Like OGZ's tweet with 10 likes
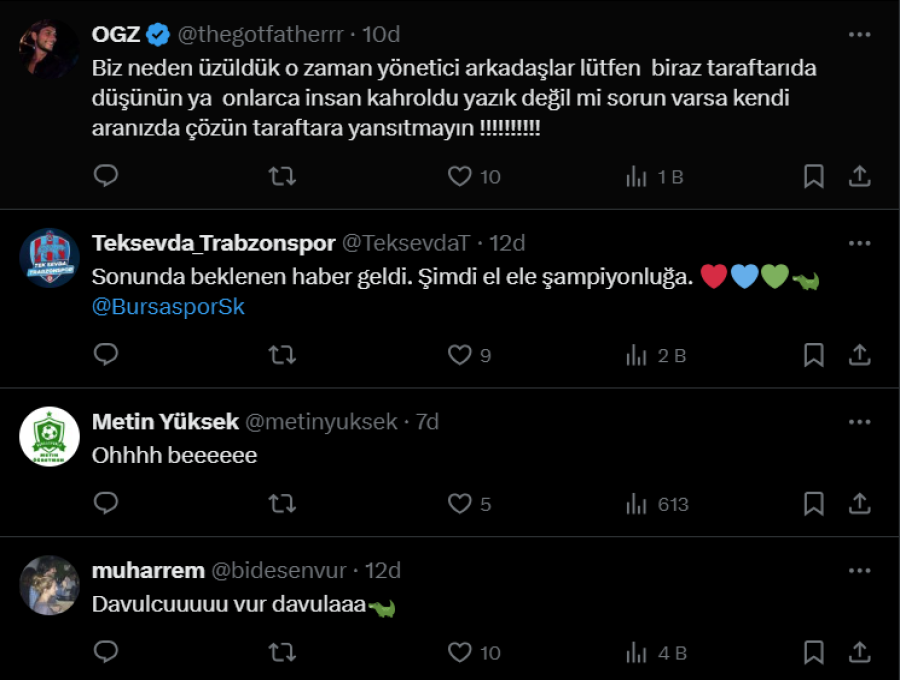The width and height of the screenshot is (900, 680). [473, 177]
